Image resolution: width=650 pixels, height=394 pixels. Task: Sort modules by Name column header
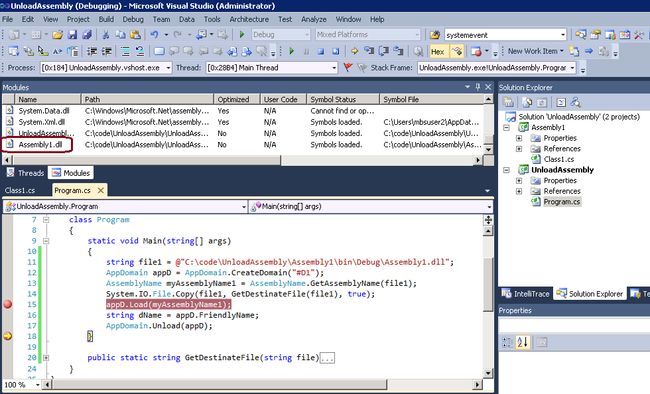(48, 100)
